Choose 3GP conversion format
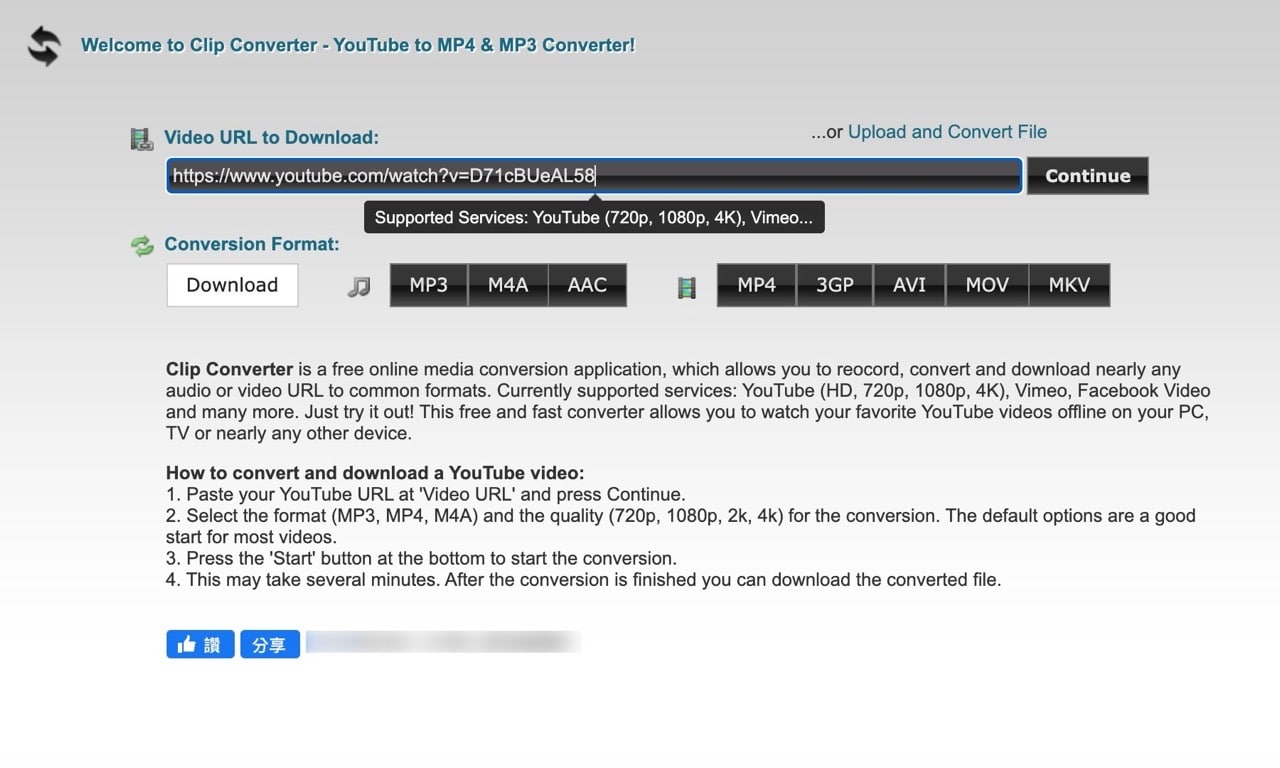1280x768 pixels. (x=835, y=285)
